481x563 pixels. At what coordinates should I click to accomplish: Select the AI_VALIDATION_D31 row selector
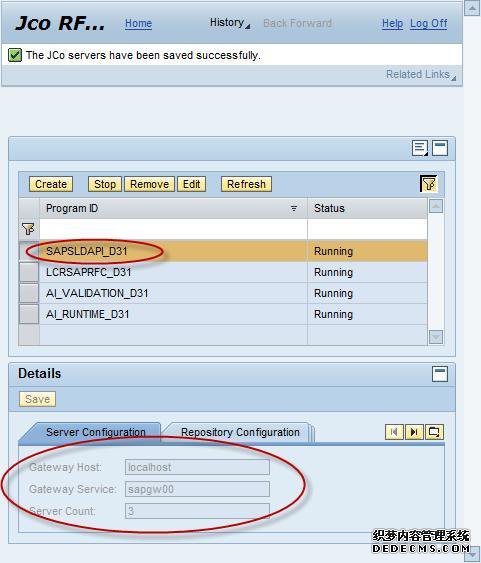click(29, 293)
